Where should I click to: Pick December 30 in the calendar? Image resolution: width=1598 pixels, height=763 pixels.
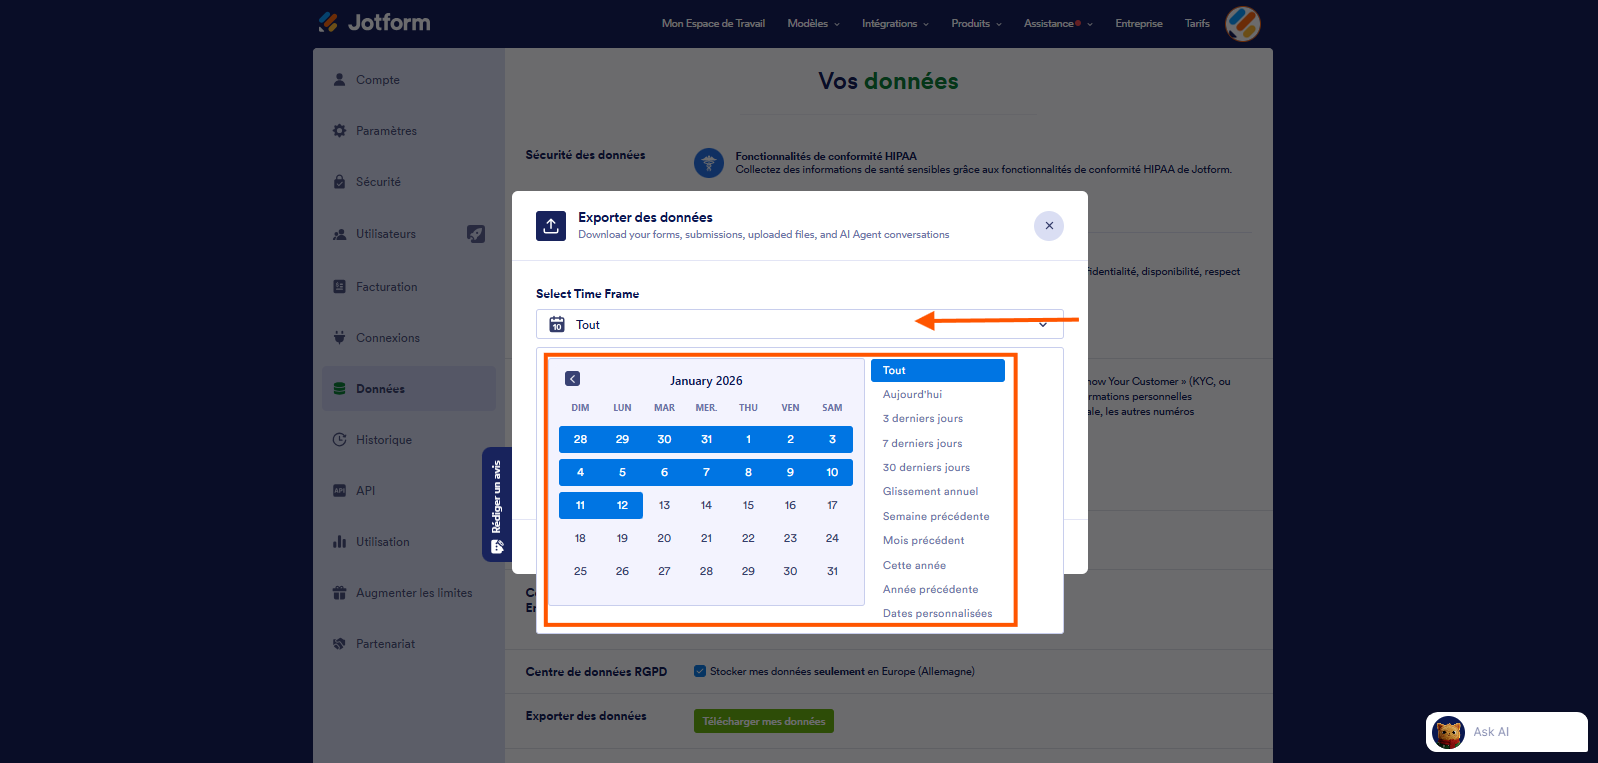664,439
